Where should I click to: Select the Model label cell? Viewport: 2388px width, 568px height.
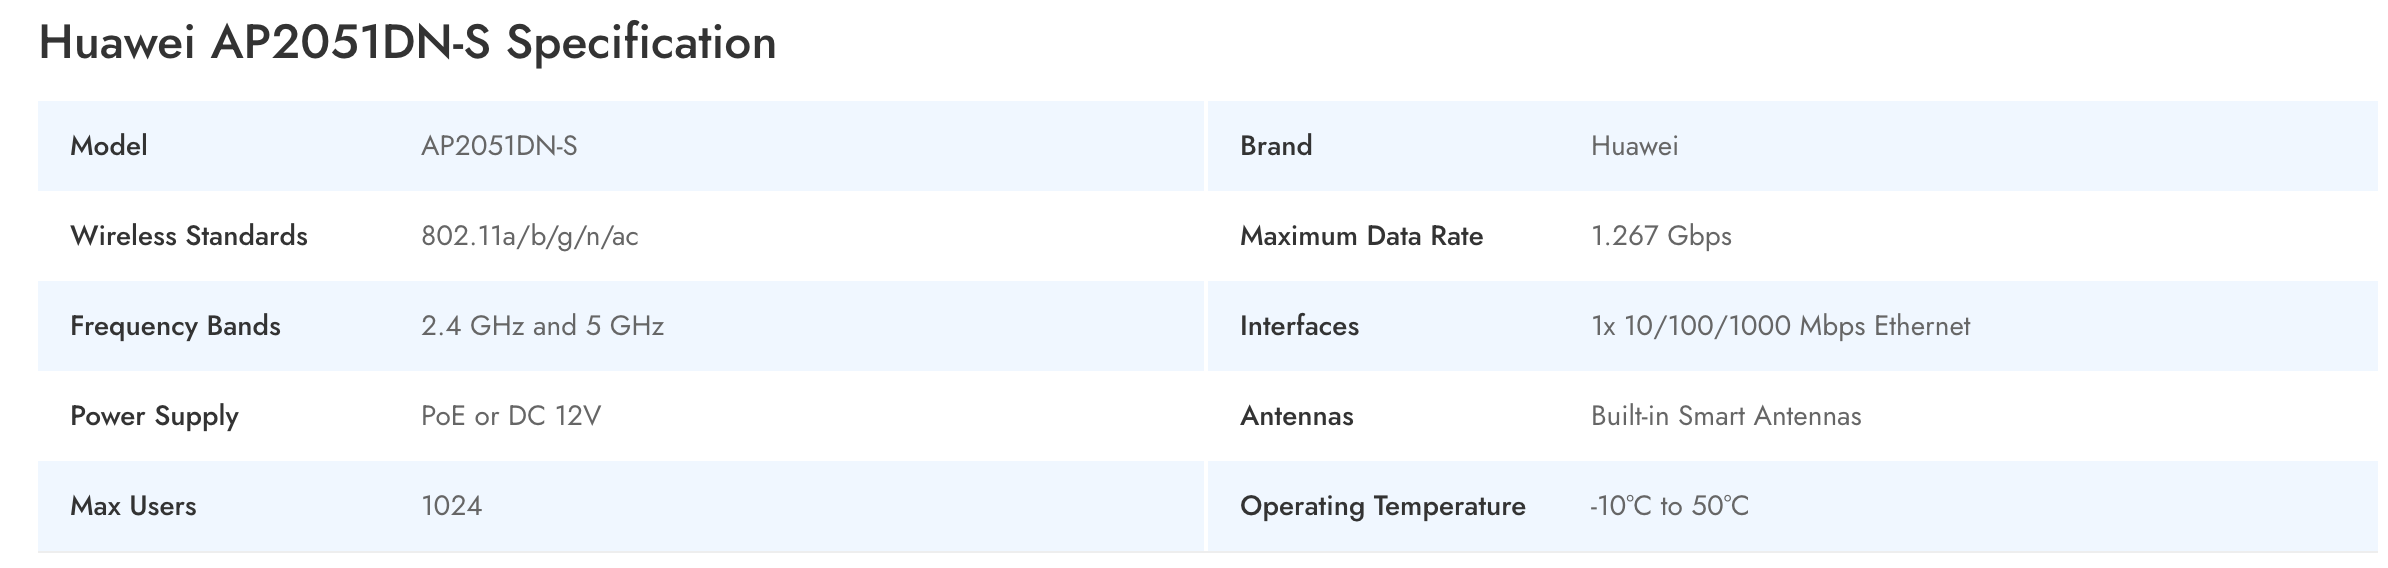pyautogui.click(x=109, y=146)
